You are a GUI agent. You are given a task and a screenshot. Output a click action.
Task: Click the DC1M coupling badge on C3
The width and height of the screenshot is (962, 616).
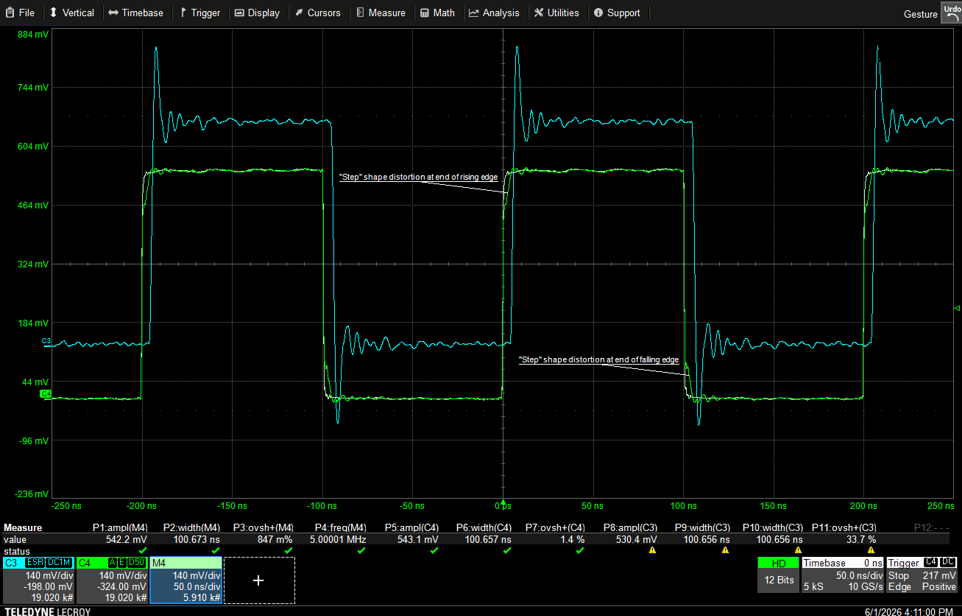59,563
